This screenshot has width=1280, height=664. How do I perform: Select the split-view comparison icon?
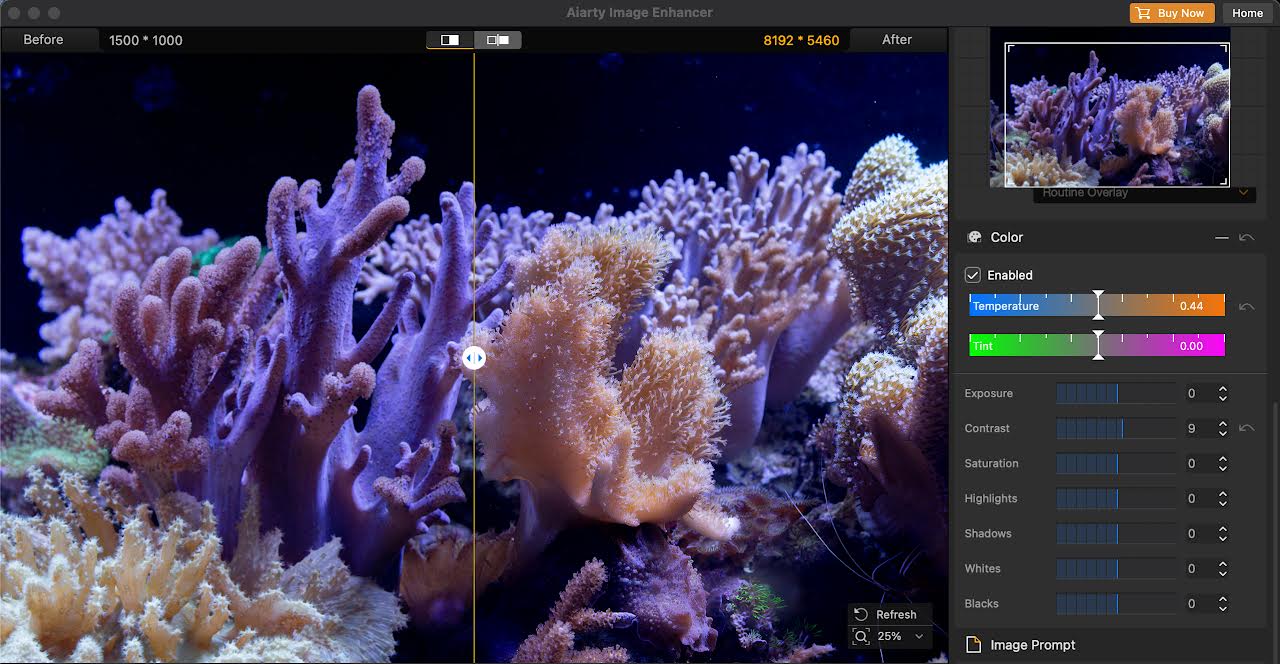pos(448,39)
